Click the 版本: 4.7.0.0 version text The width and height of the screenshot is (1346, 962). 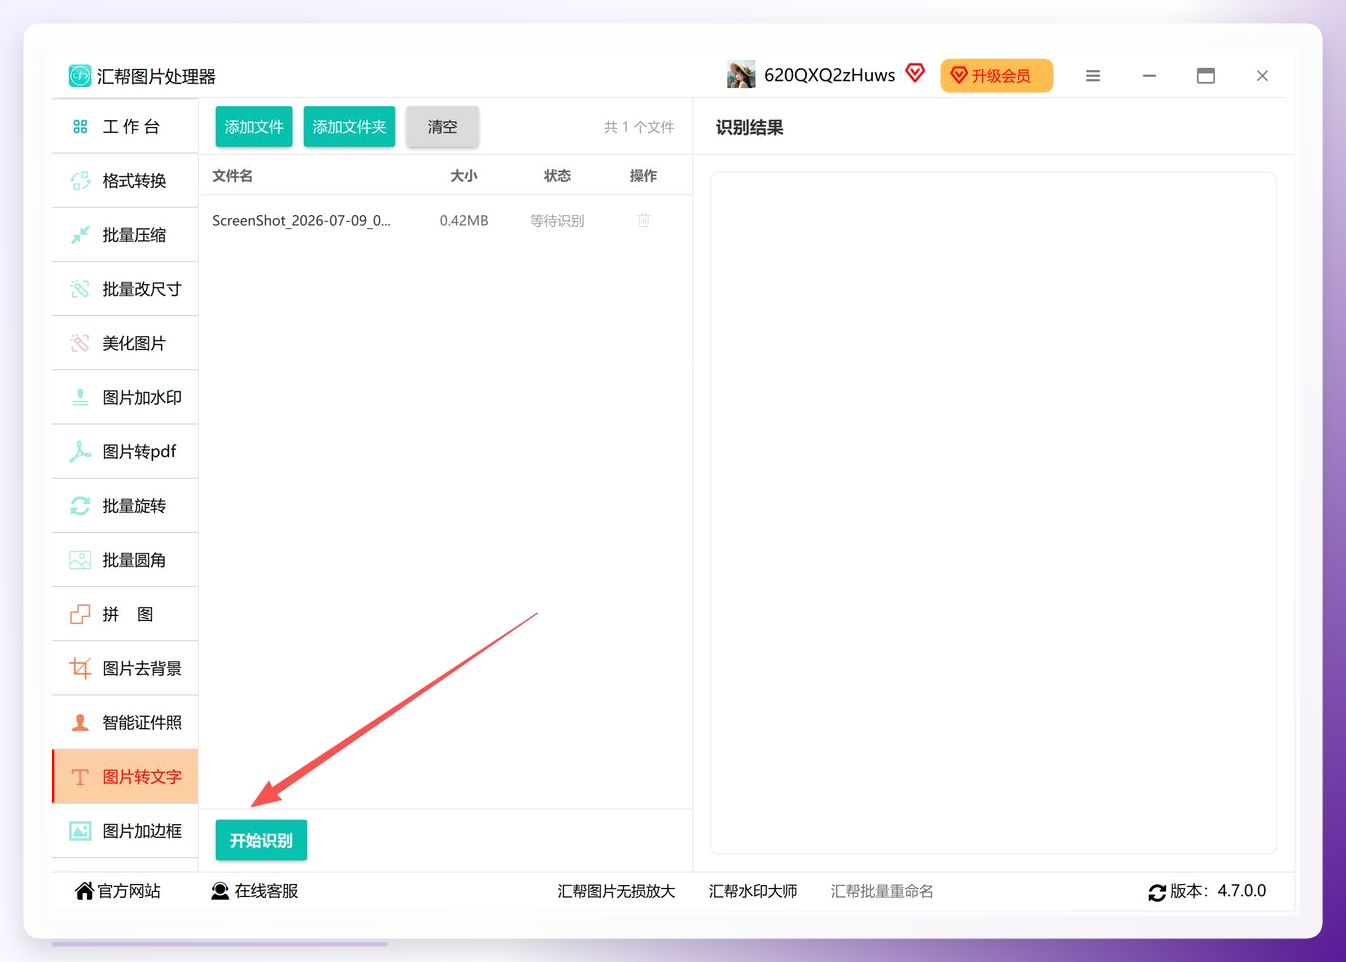click(1218, 891)
